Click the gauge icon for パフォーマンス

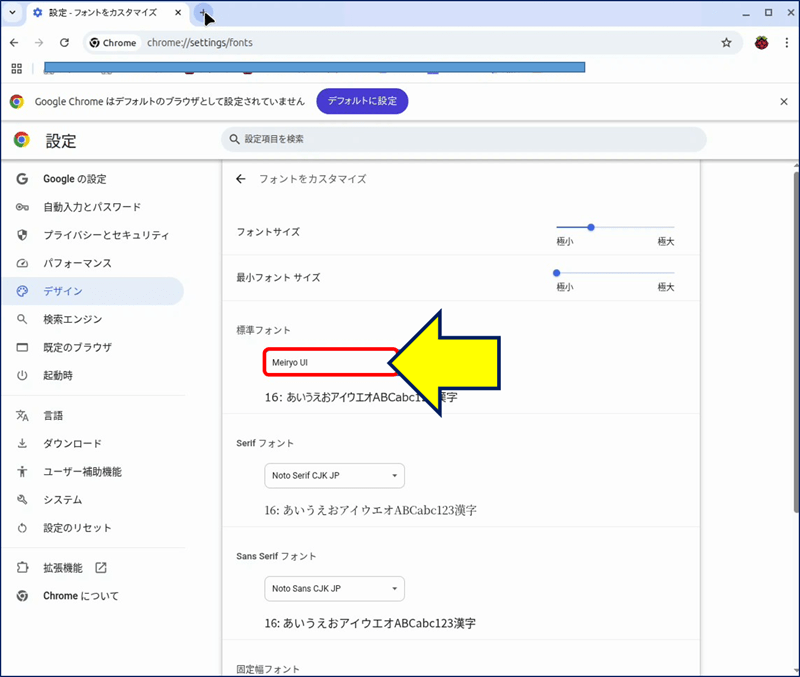pos(22,263)
